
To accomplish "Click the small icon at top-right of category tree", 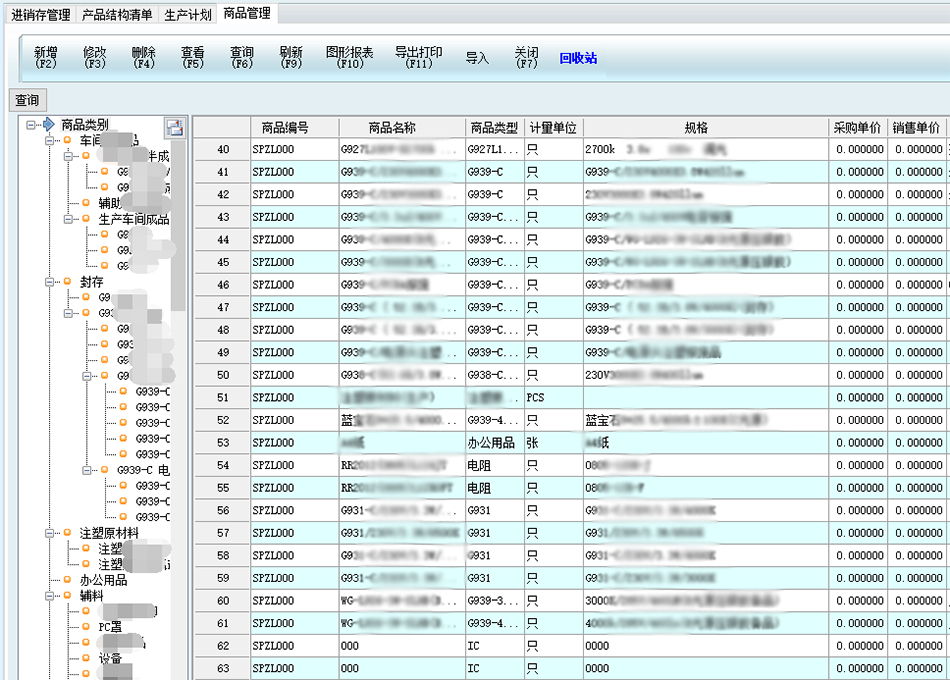I will [x=175, y=126].
